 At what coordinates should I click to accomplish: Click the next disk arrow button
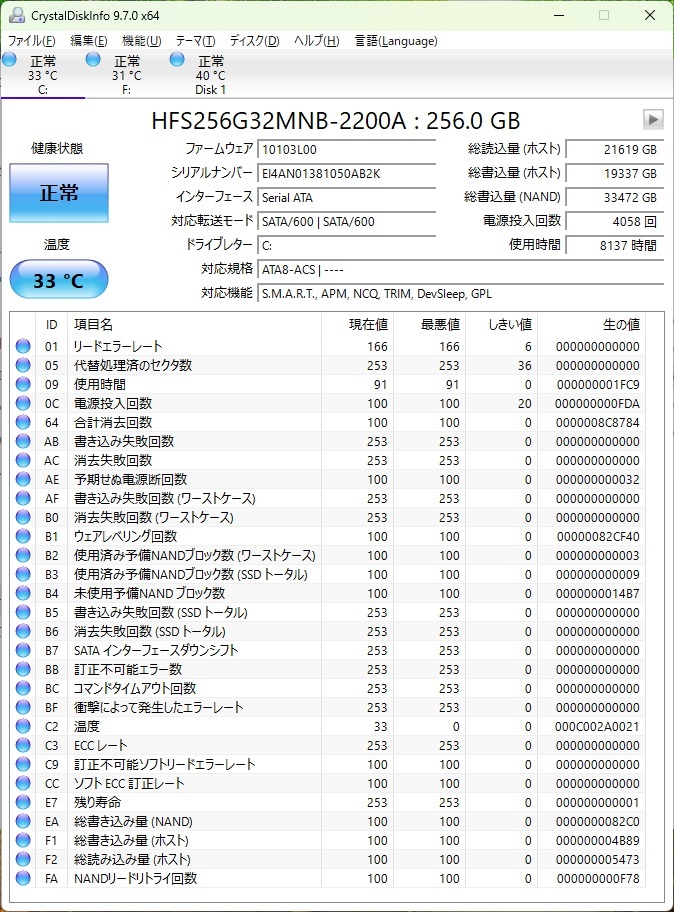click(x=653, y=119)
